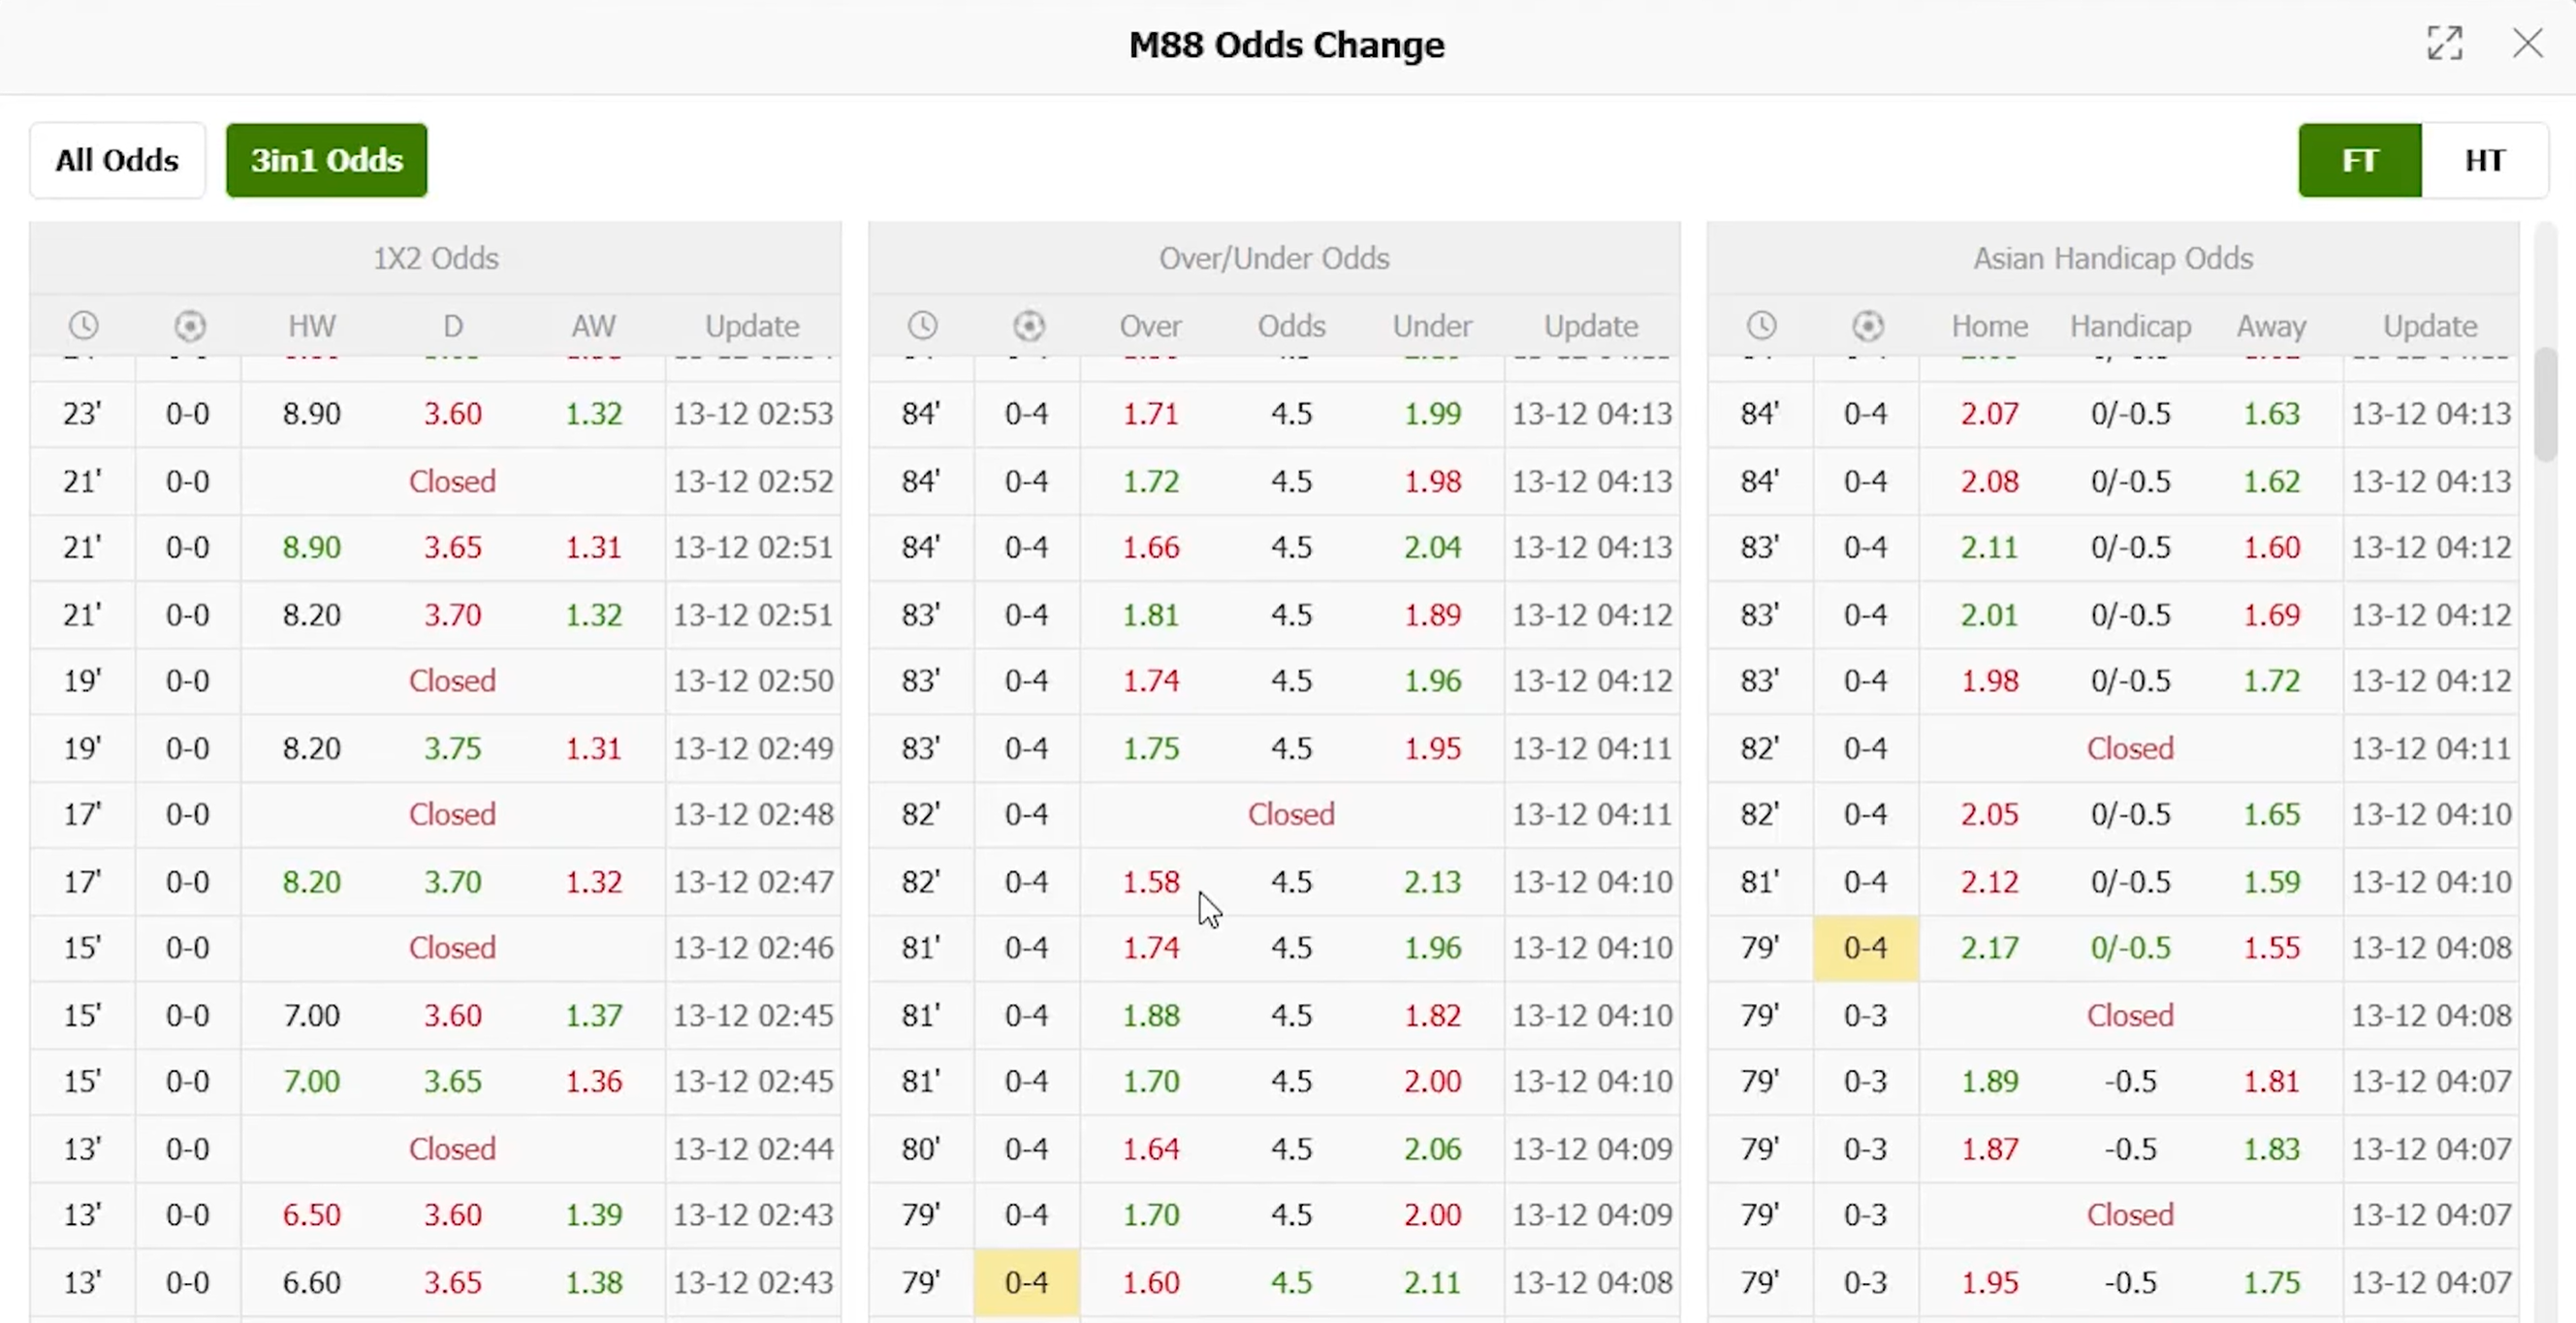Click highlighted 0-4 score in Over/Under table
The width and height of the screenshot is (2576, 1323).
coord(1026,1282)
